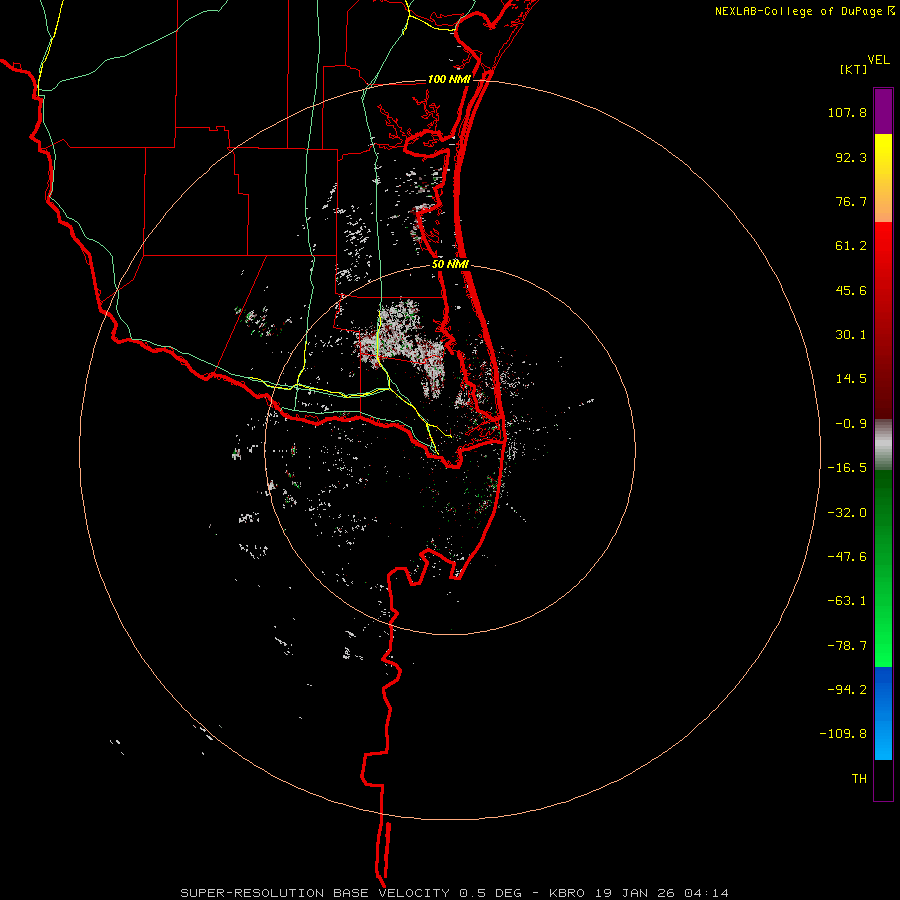Click the TH legend label
900x900 pixels.
(x=859, y=778)
